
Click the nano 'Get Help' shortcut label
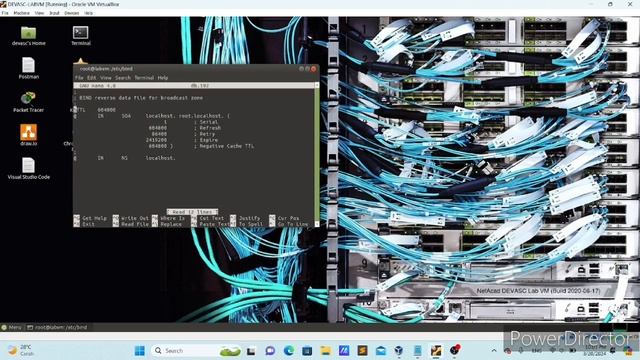(x=94, y=218)
